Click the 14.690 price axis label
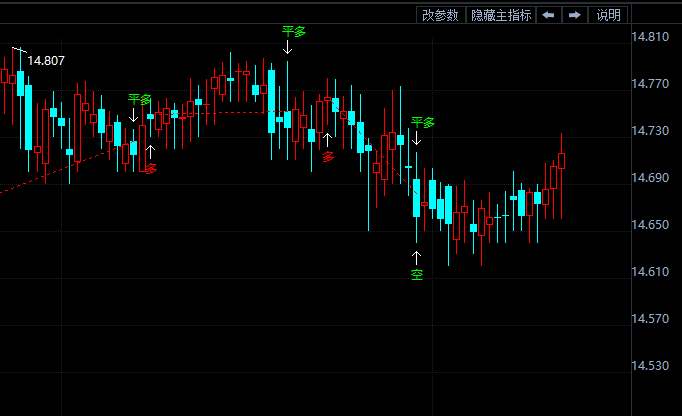 650,178
